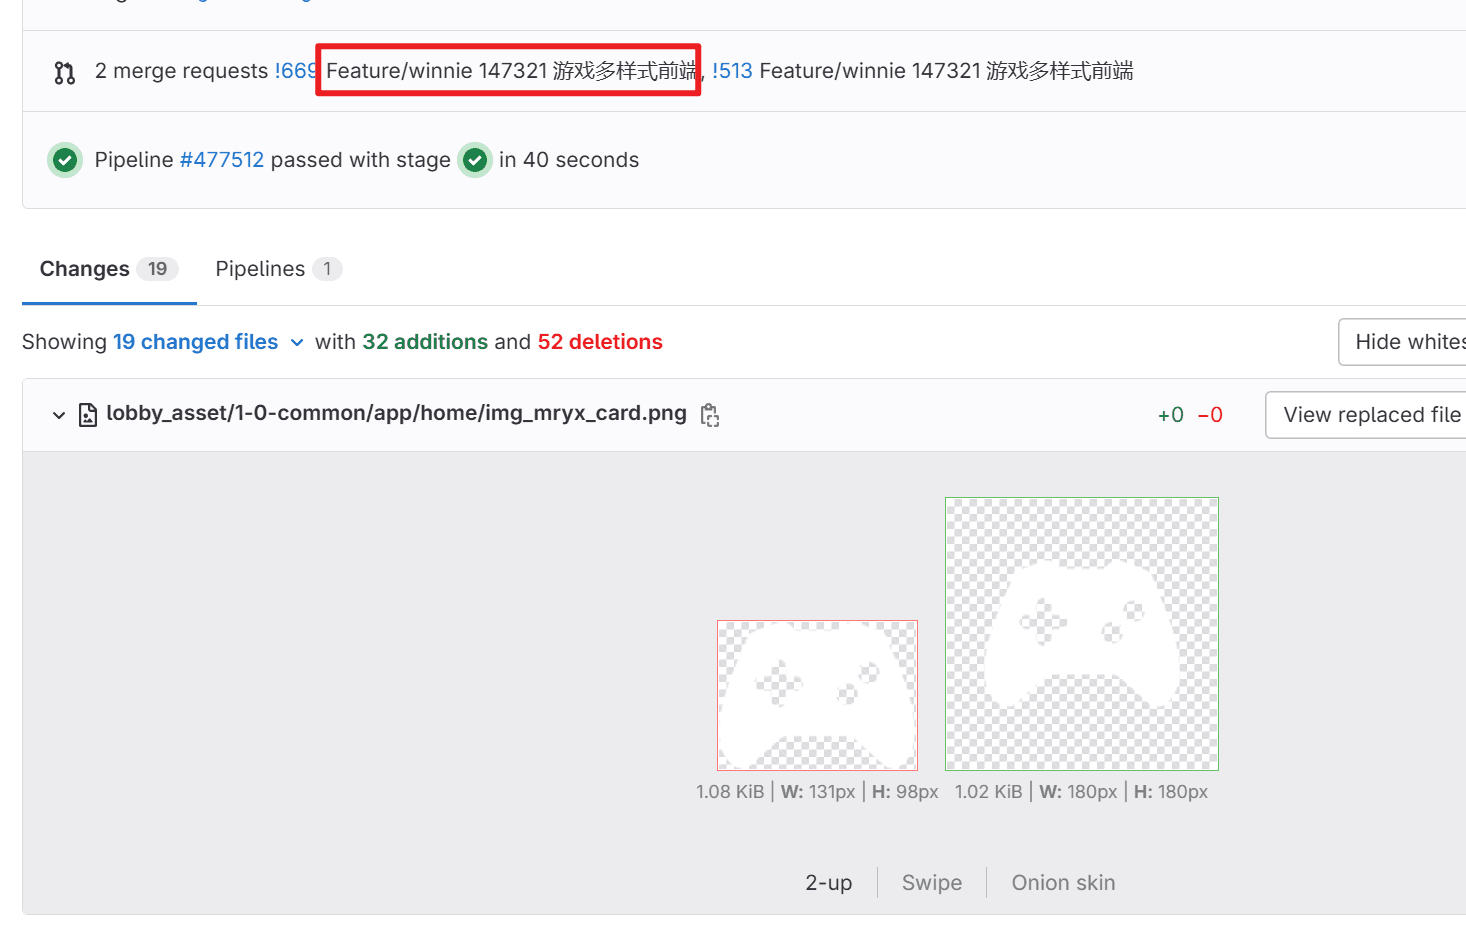1466x934 pixels.
Task: Open merge request !513
Action: click(732, 71)
